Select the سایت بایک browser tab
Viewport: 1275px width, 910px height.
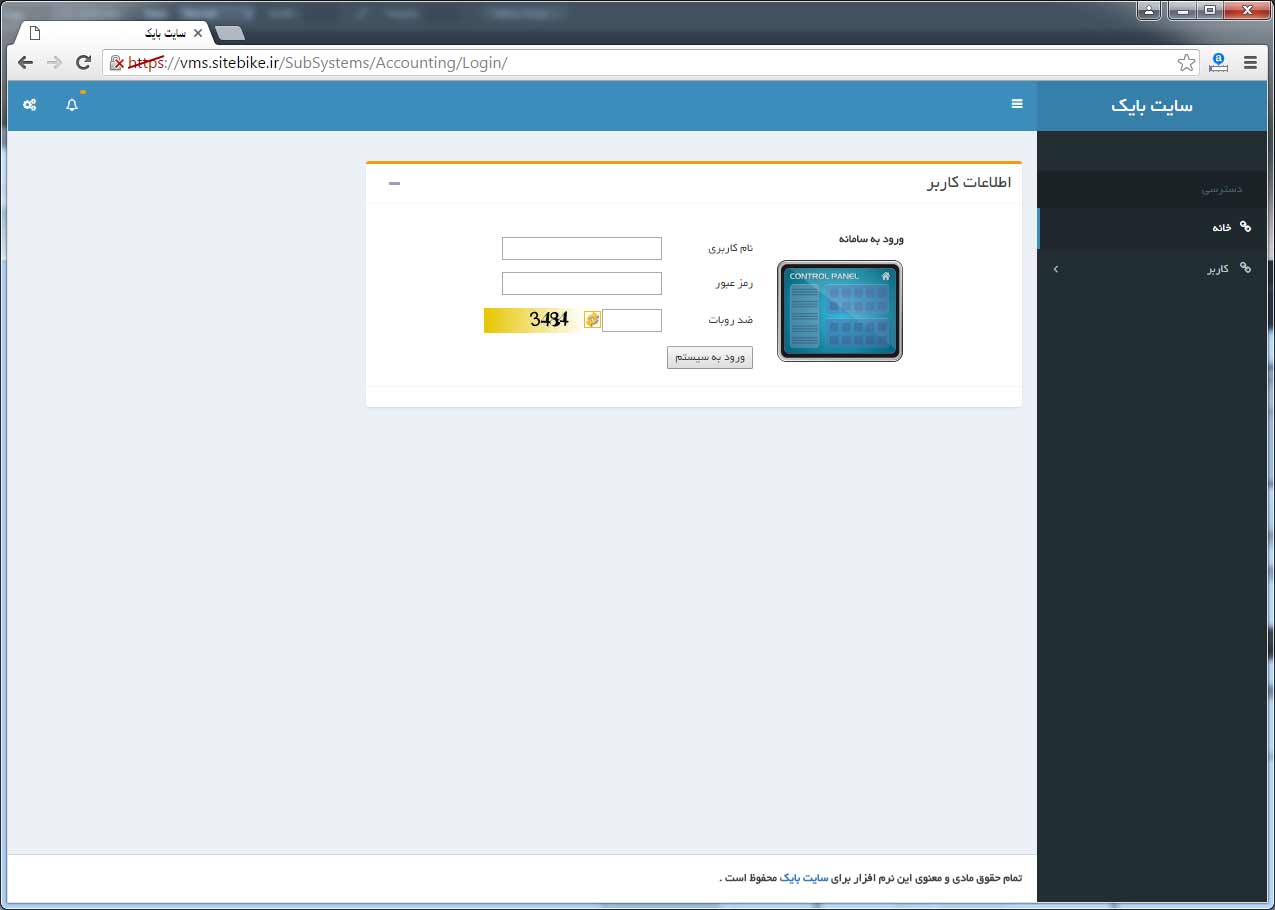pos(115,33)
